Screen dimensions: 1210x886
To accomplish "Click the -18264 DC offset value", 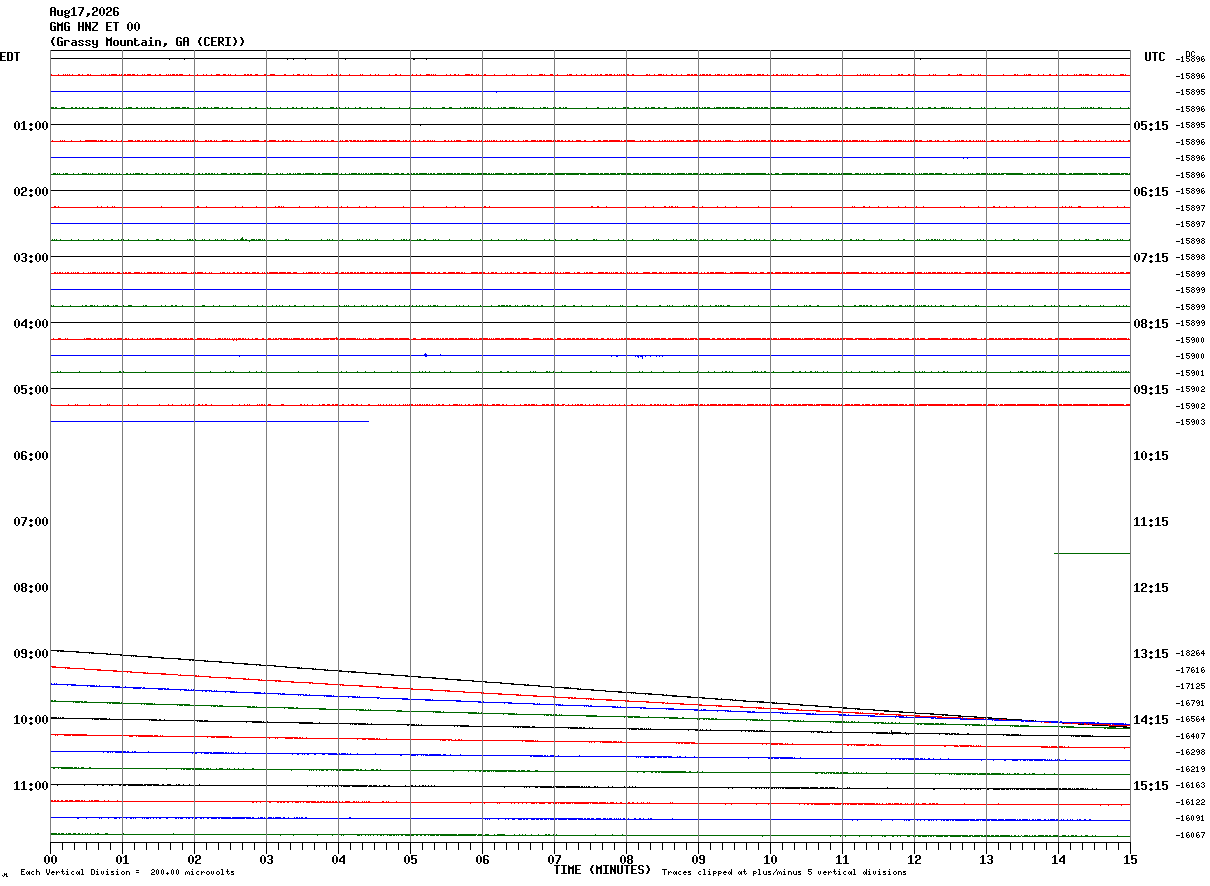I will (1191, 654).
